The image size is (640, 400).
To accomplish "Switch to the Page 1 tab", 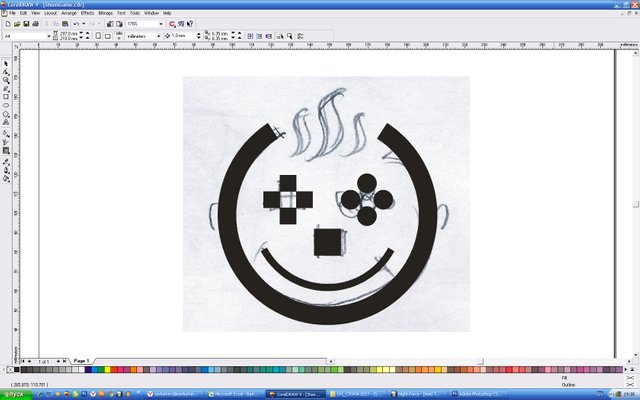I will point(82,361).
